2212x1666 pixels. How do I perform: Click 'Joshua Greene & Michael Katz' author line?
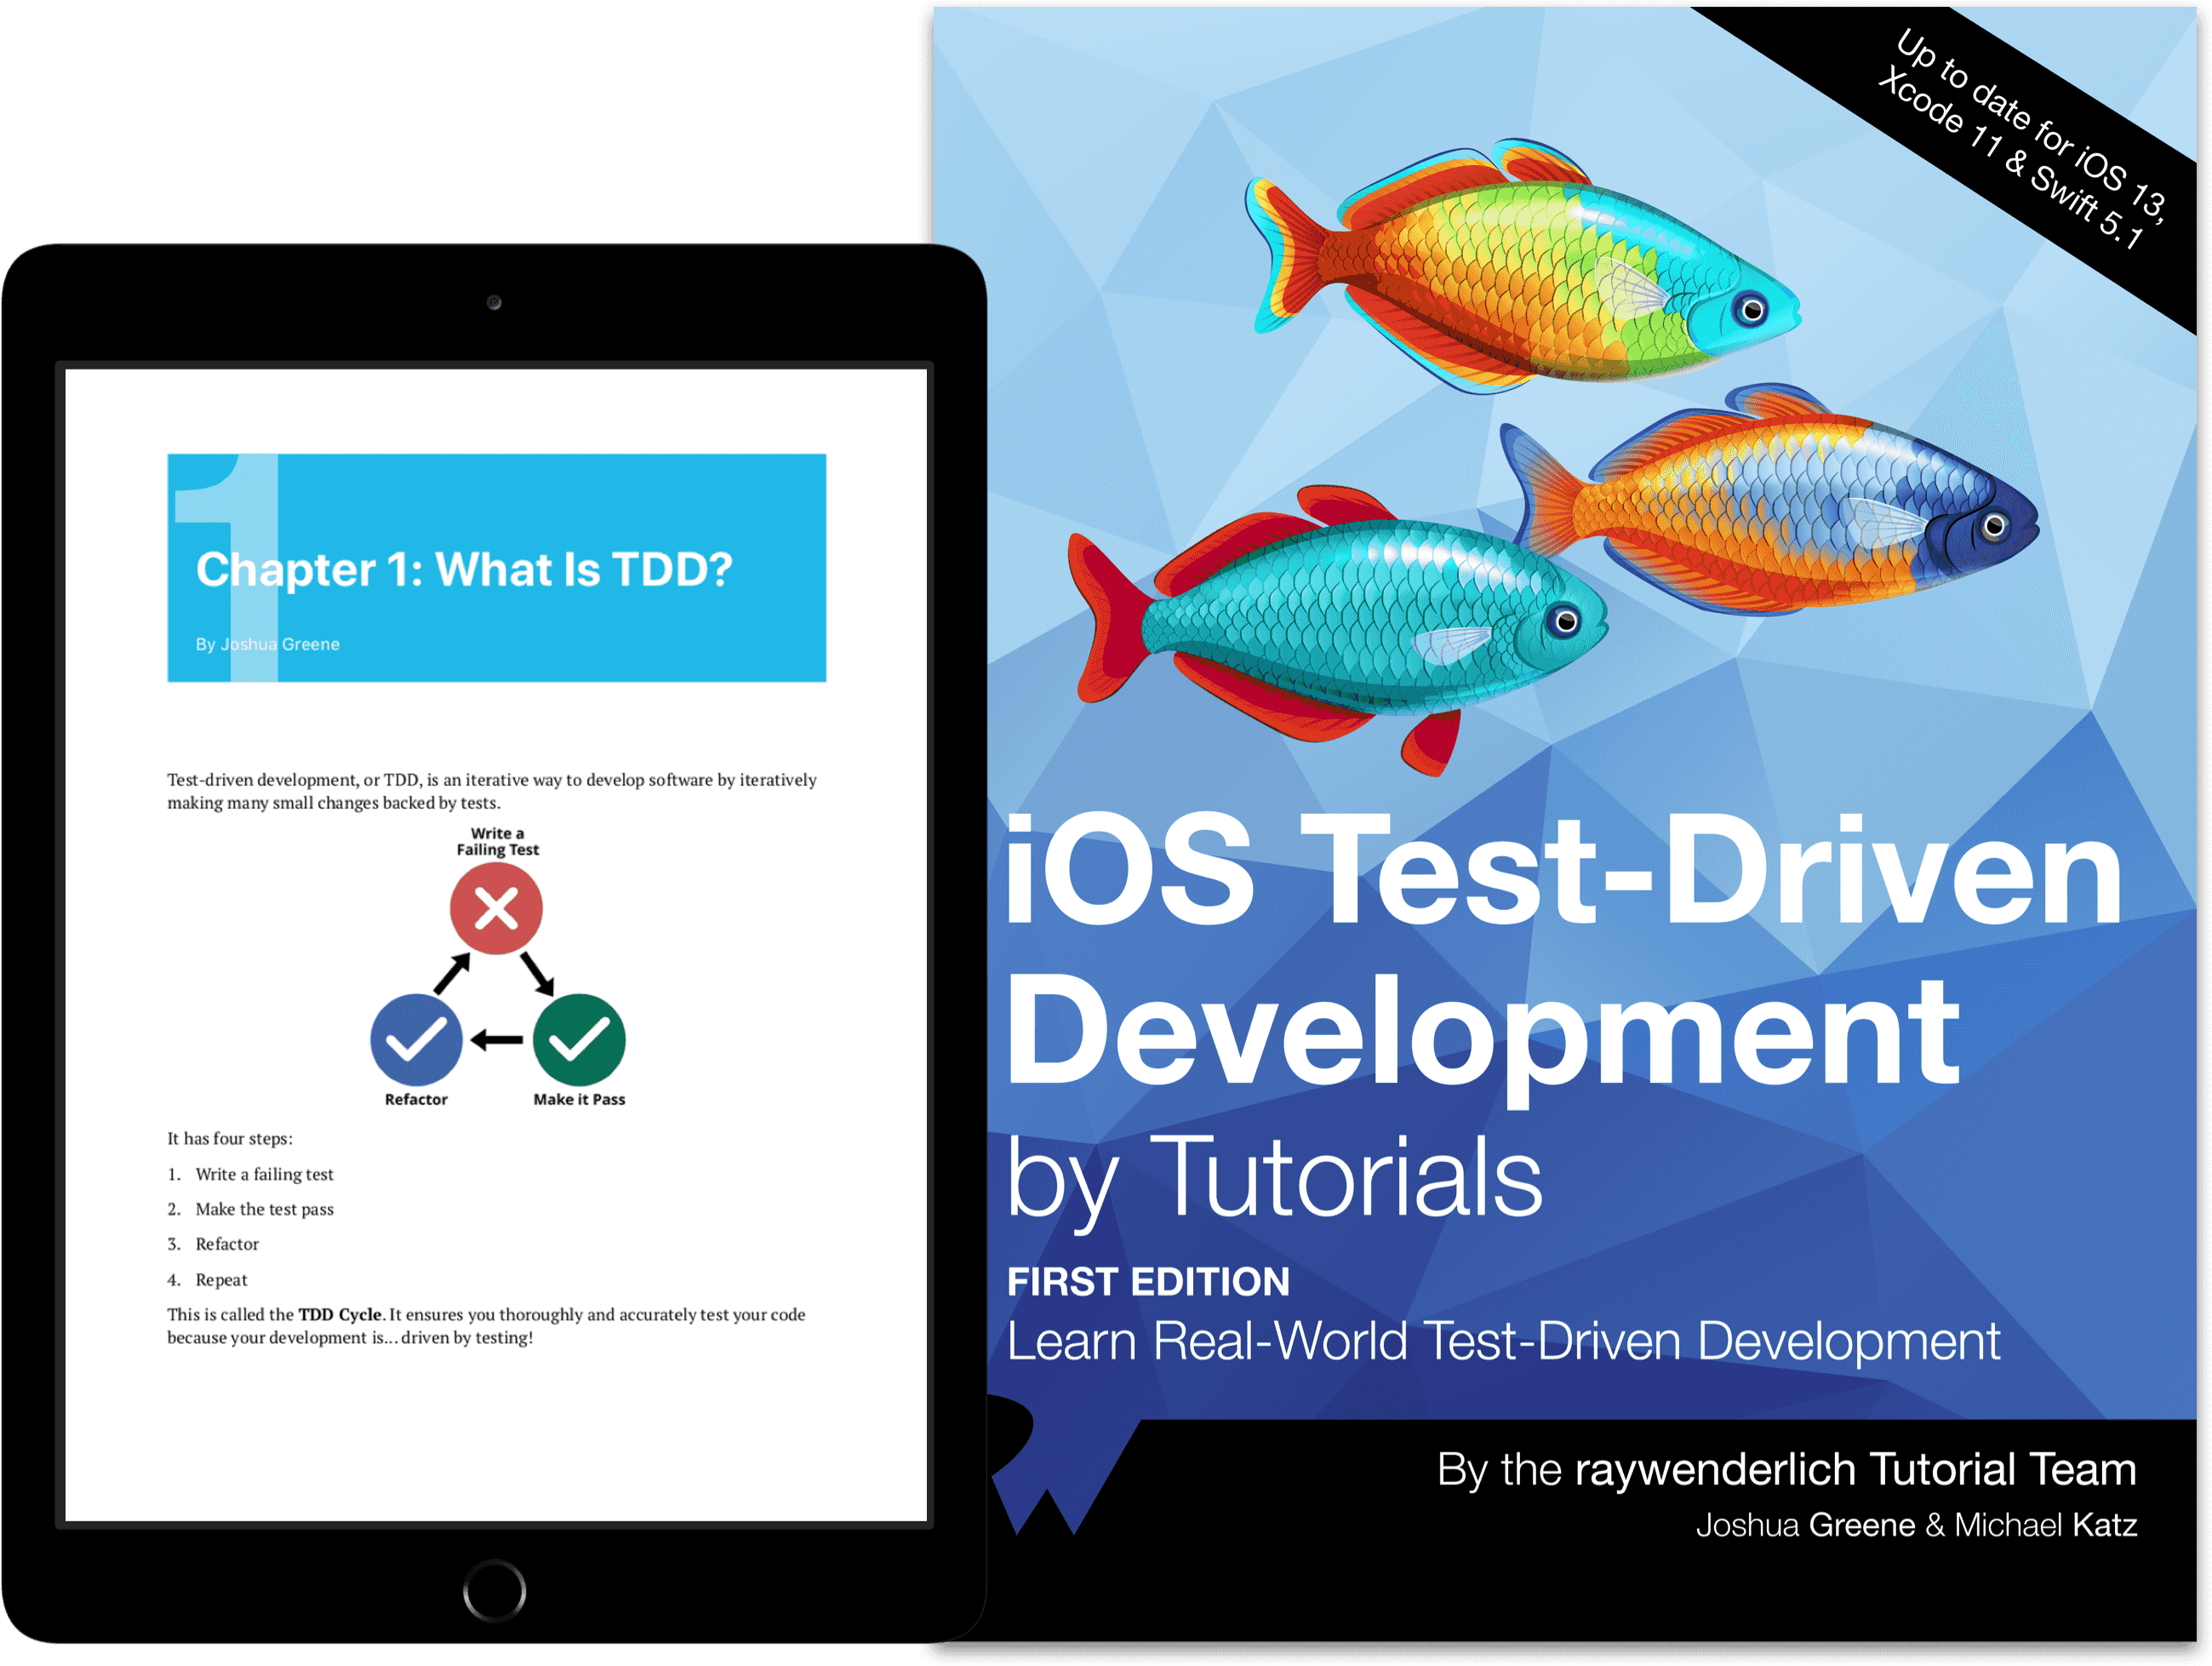(x=1916, y=1525)
